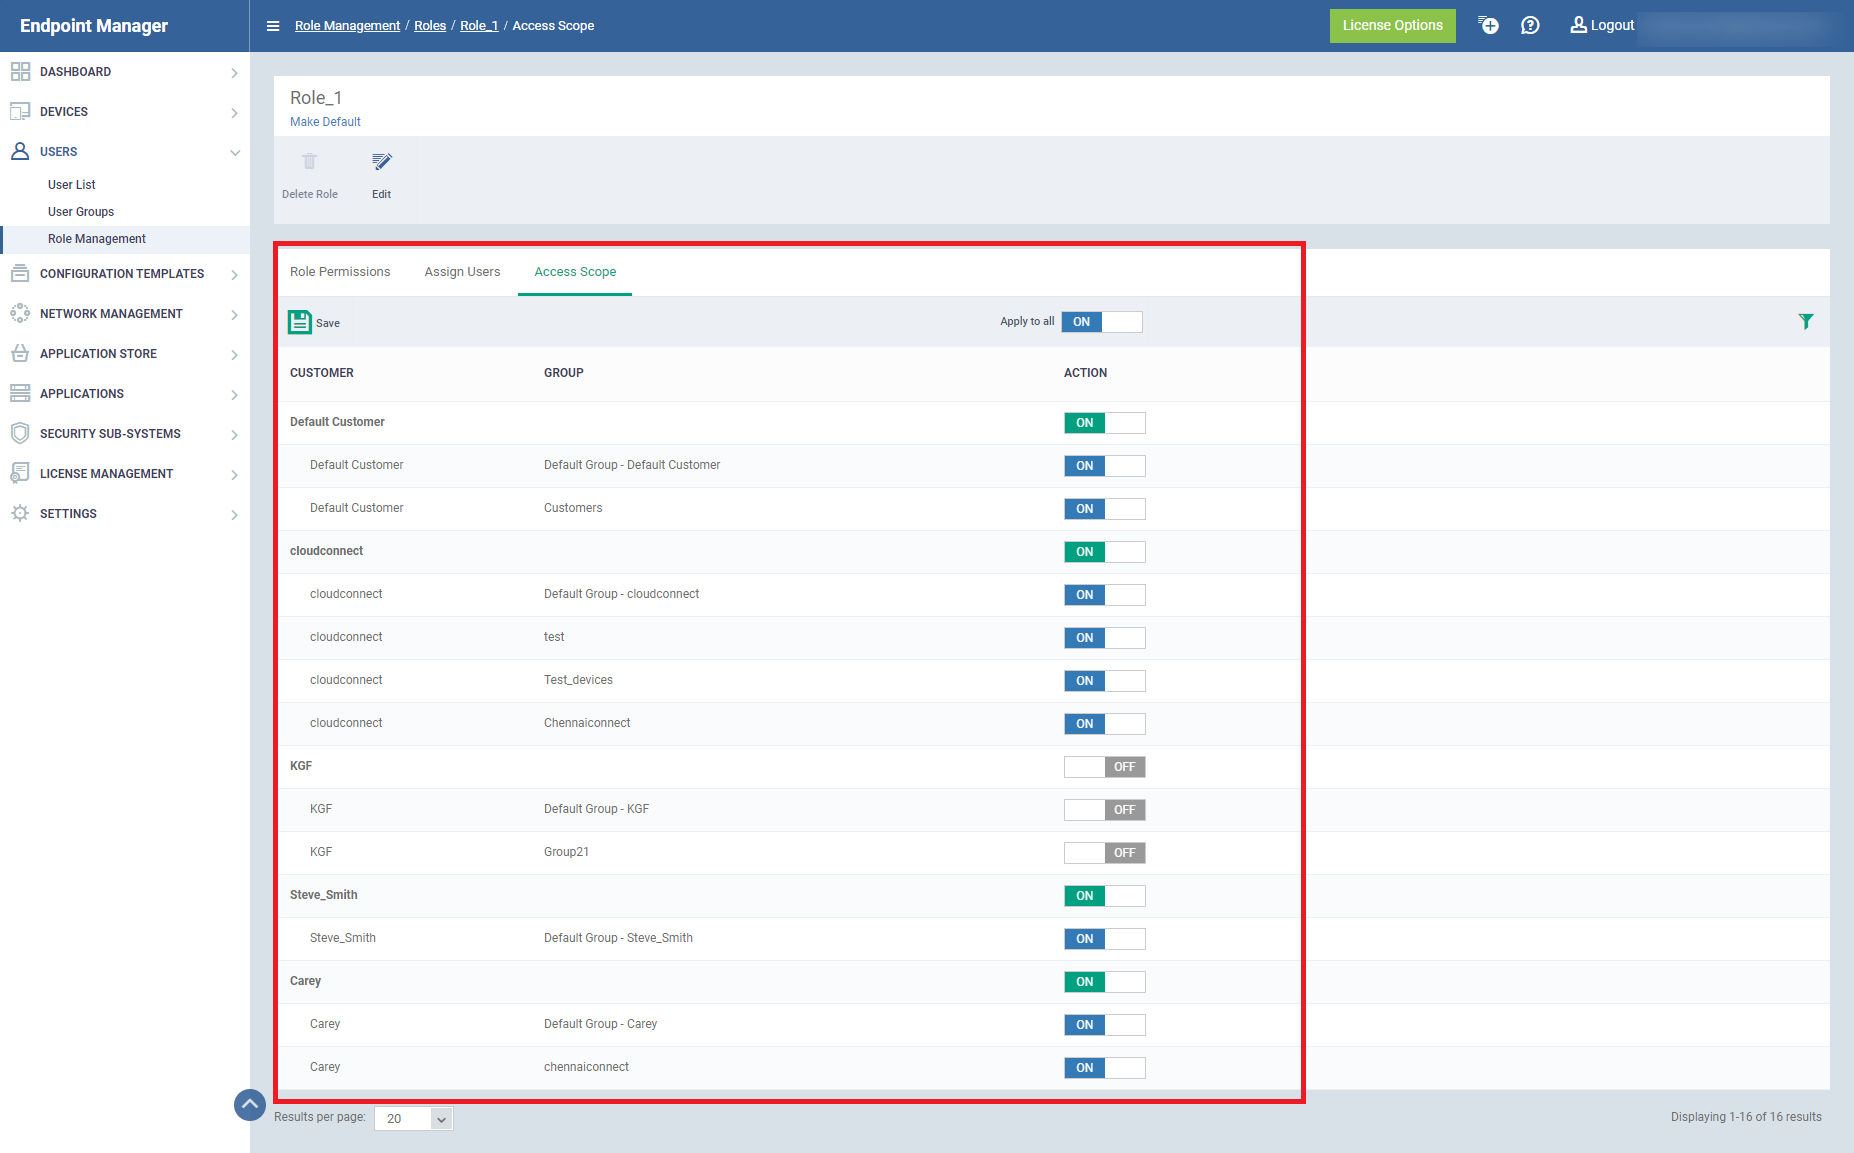Image resolution: width=1854 pixels, height=1153 pixels.
Task: Click the Security Sub-Systems shield icon
Action: tap(20, 433)
